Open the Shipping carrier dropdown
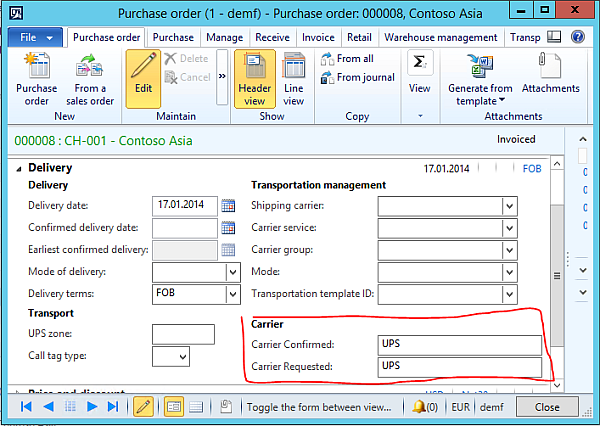 pyautogui.click(x=509, y=206)
